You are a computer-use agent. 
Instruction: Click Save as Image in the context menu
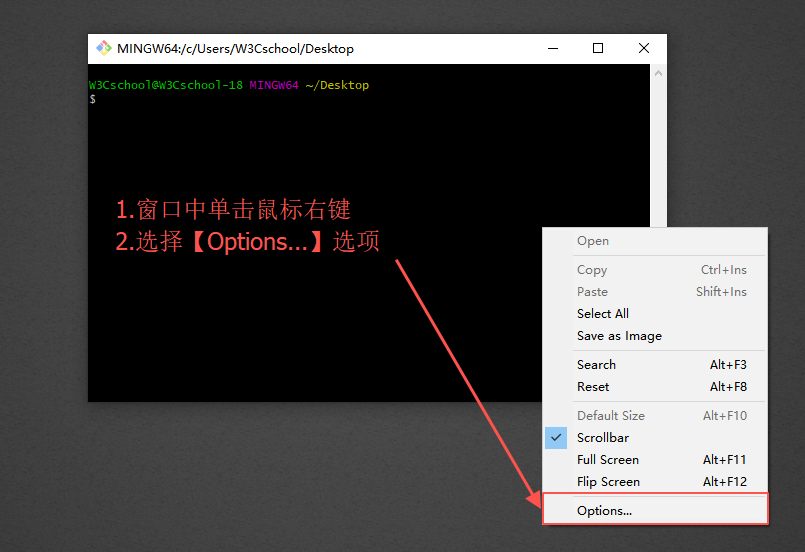(x=619, y=336)
